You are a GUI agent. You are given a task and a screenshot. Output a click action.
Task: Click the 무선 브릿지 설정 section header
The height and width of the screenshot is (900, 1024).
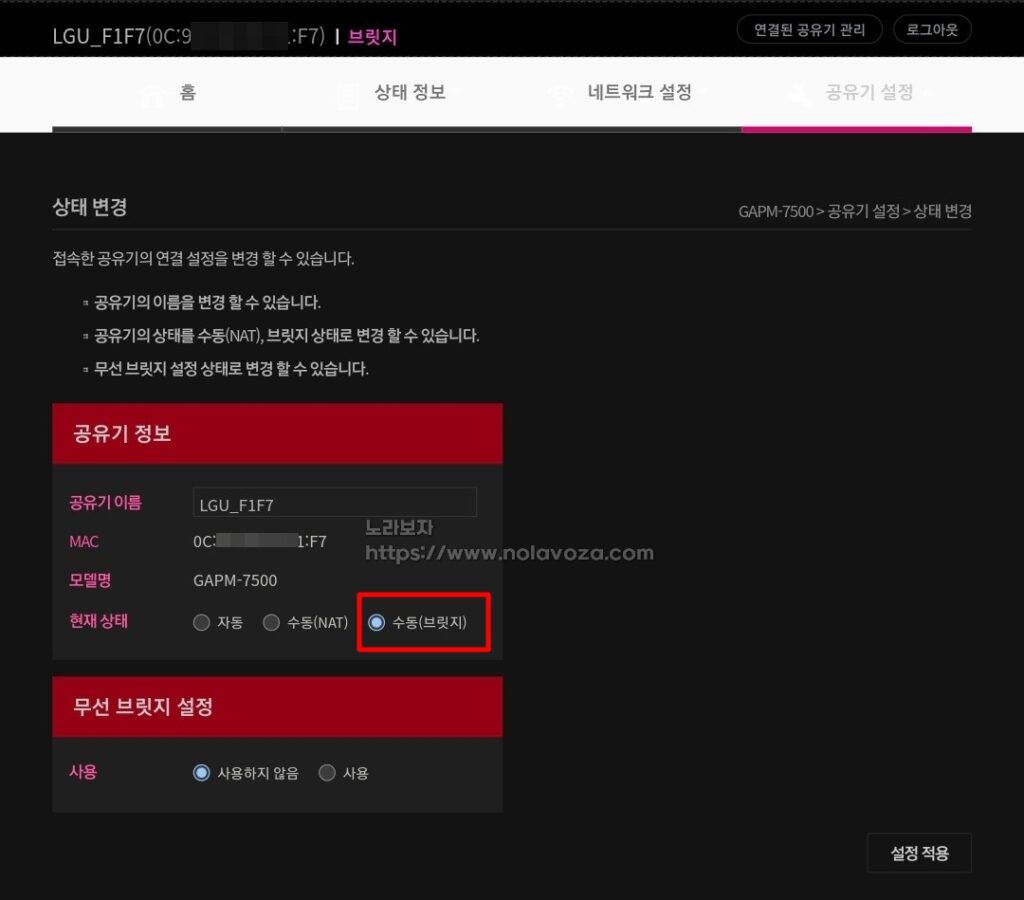pos(278,707)
